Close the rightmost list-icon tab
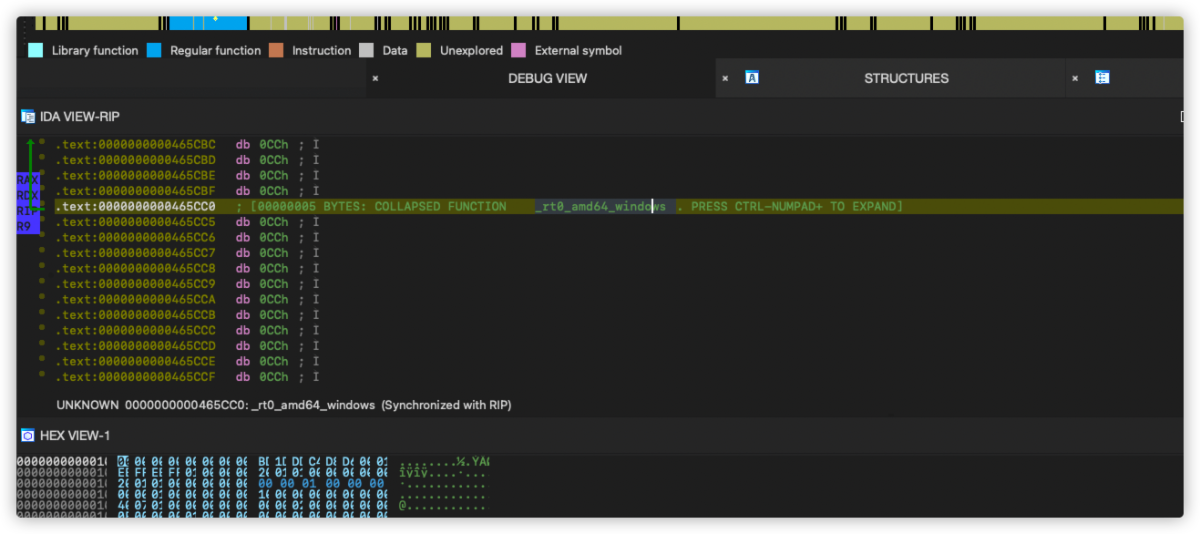1200x534 pixels. click(1075, 78)
